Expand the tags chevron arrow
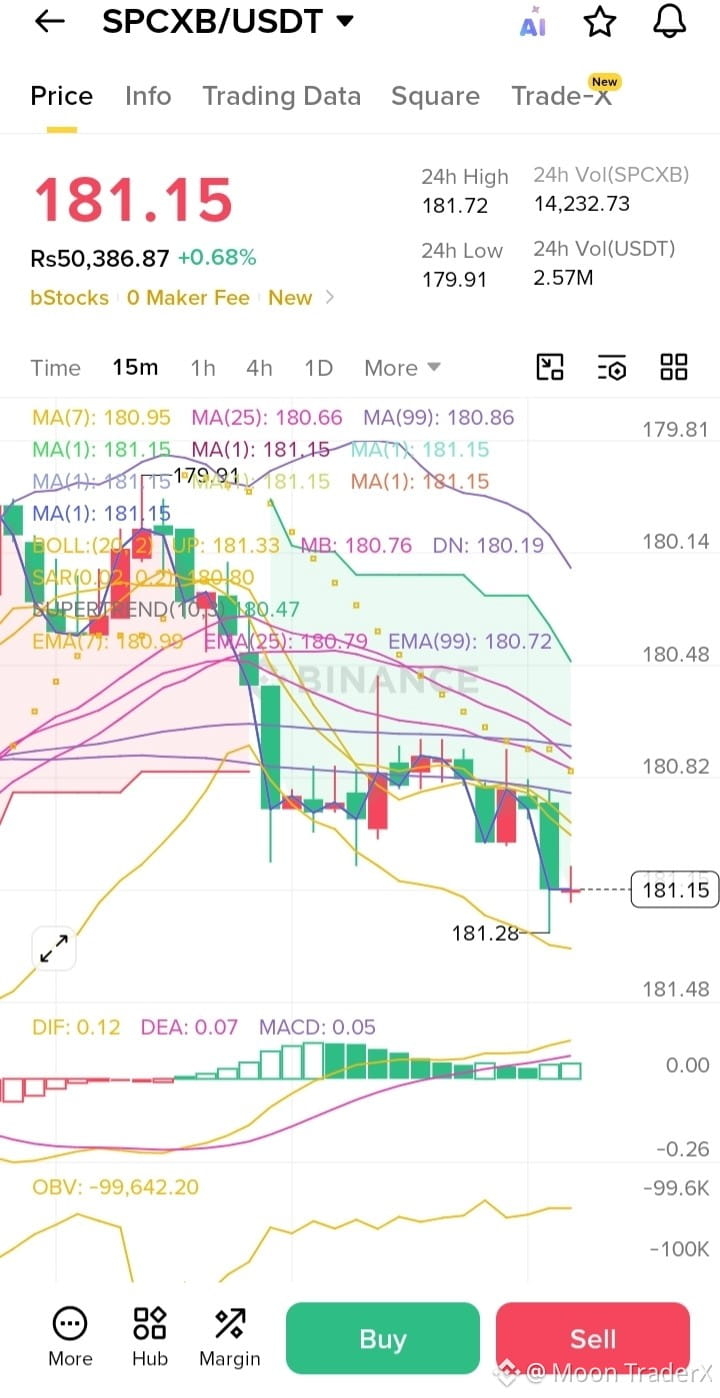Screen dimensions: 720x1398 tap(330, 298)
